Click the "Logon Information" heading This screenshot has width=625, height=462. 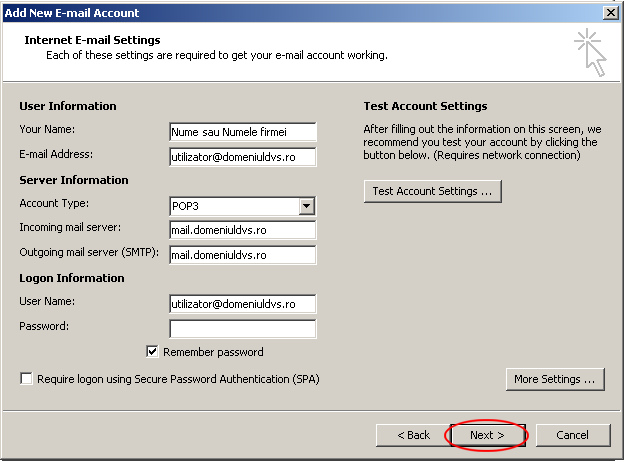(x=72, y=278)
